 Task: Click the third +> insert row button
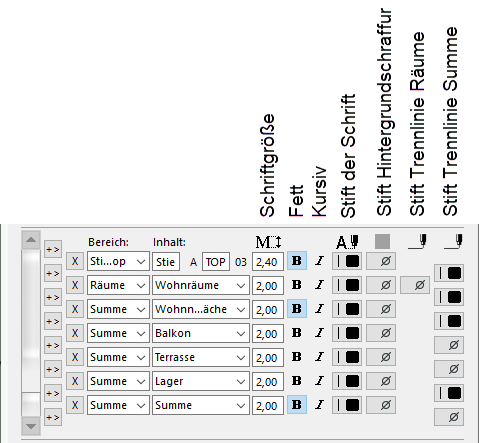(x=53, y=297)
